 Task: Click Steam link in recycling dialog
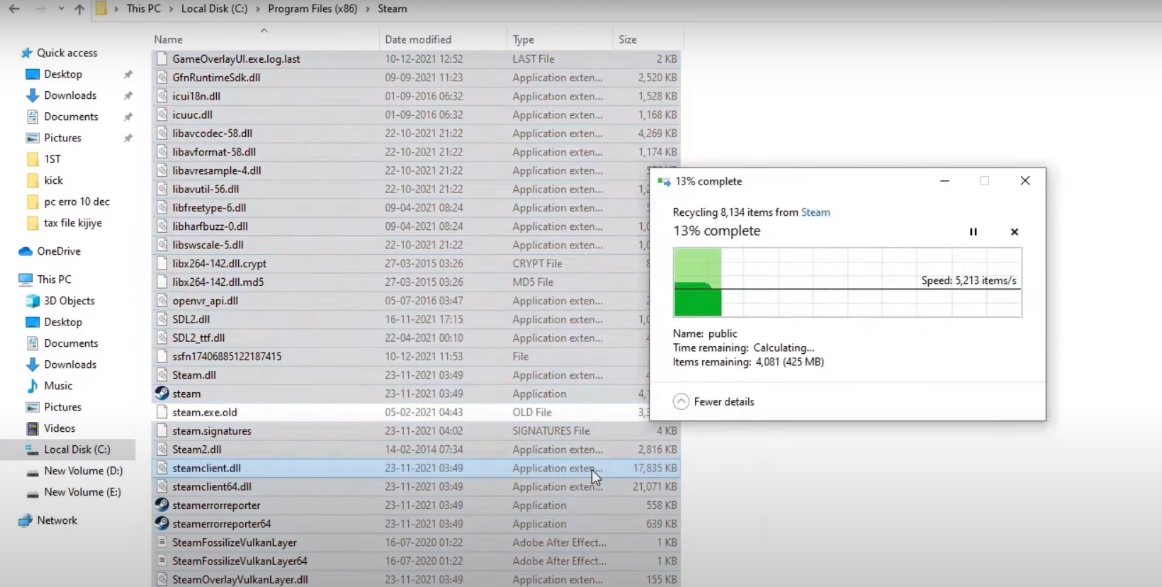click(815, 212)
